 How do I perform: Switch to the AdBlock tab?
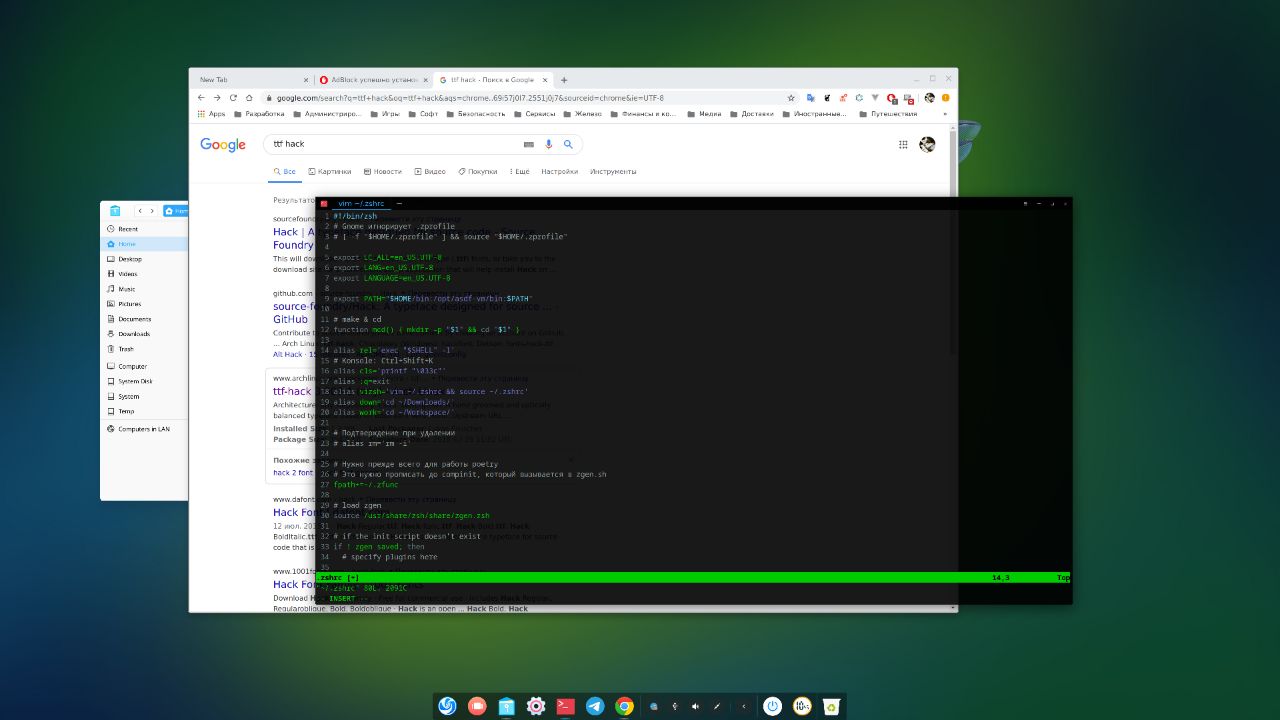pyautogui.click(x=372, y=80)
